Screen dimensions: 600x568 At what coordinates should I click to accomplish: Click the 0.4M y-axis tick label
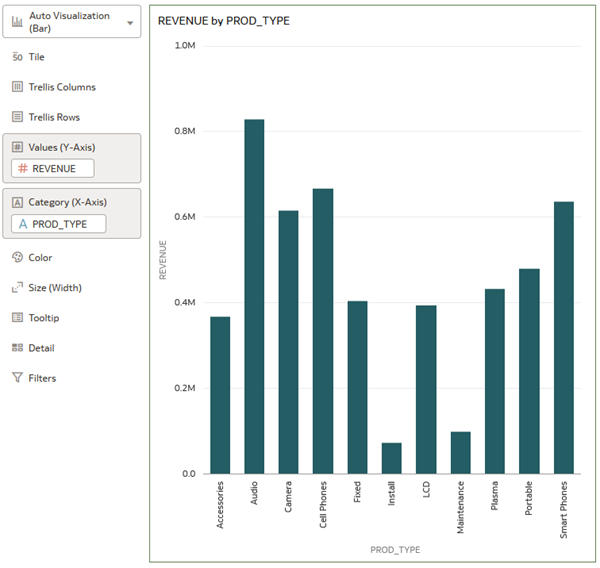click(185, 302)
